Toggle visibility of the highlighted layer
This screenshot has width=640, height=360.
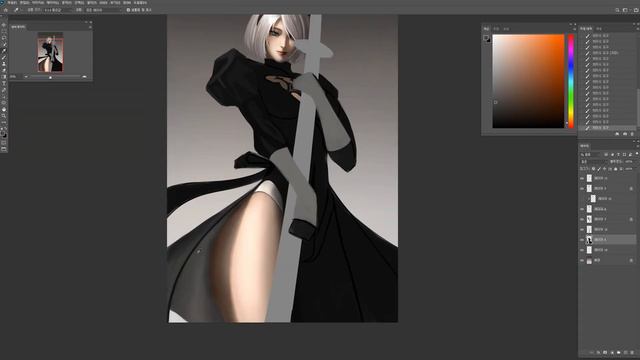tap(582, 240)
